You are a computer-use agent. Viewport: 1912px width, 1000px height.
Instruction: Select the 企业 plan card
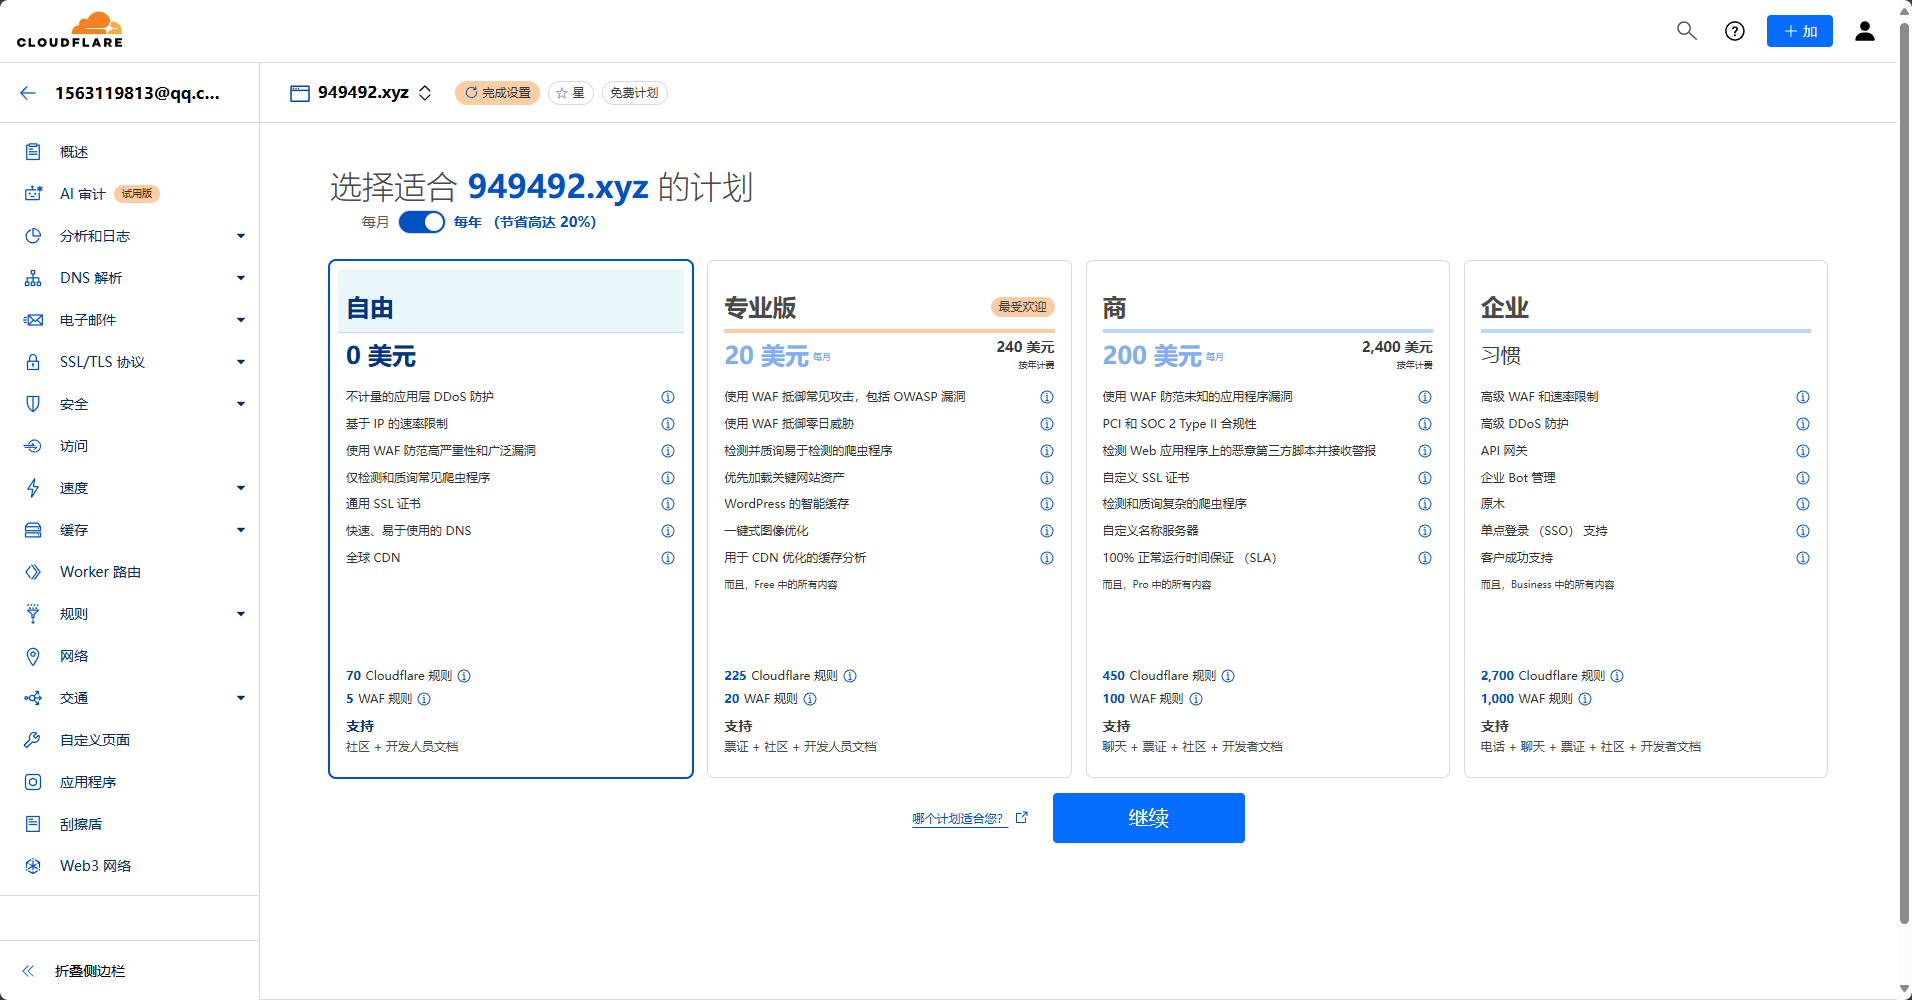pyautogui.click(x=1646, y=519)
